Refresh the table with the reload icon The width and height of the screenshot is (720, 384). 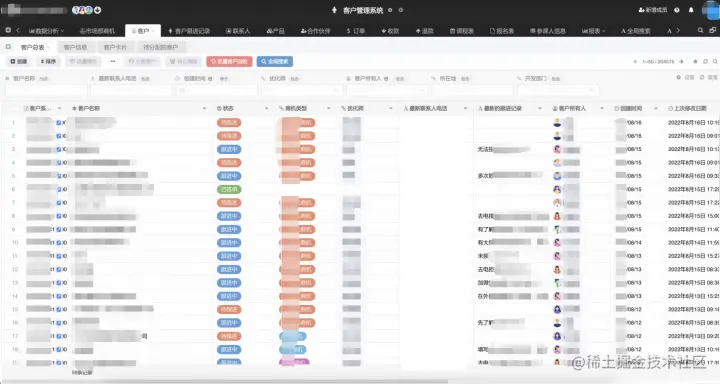[x=705, y=62]
